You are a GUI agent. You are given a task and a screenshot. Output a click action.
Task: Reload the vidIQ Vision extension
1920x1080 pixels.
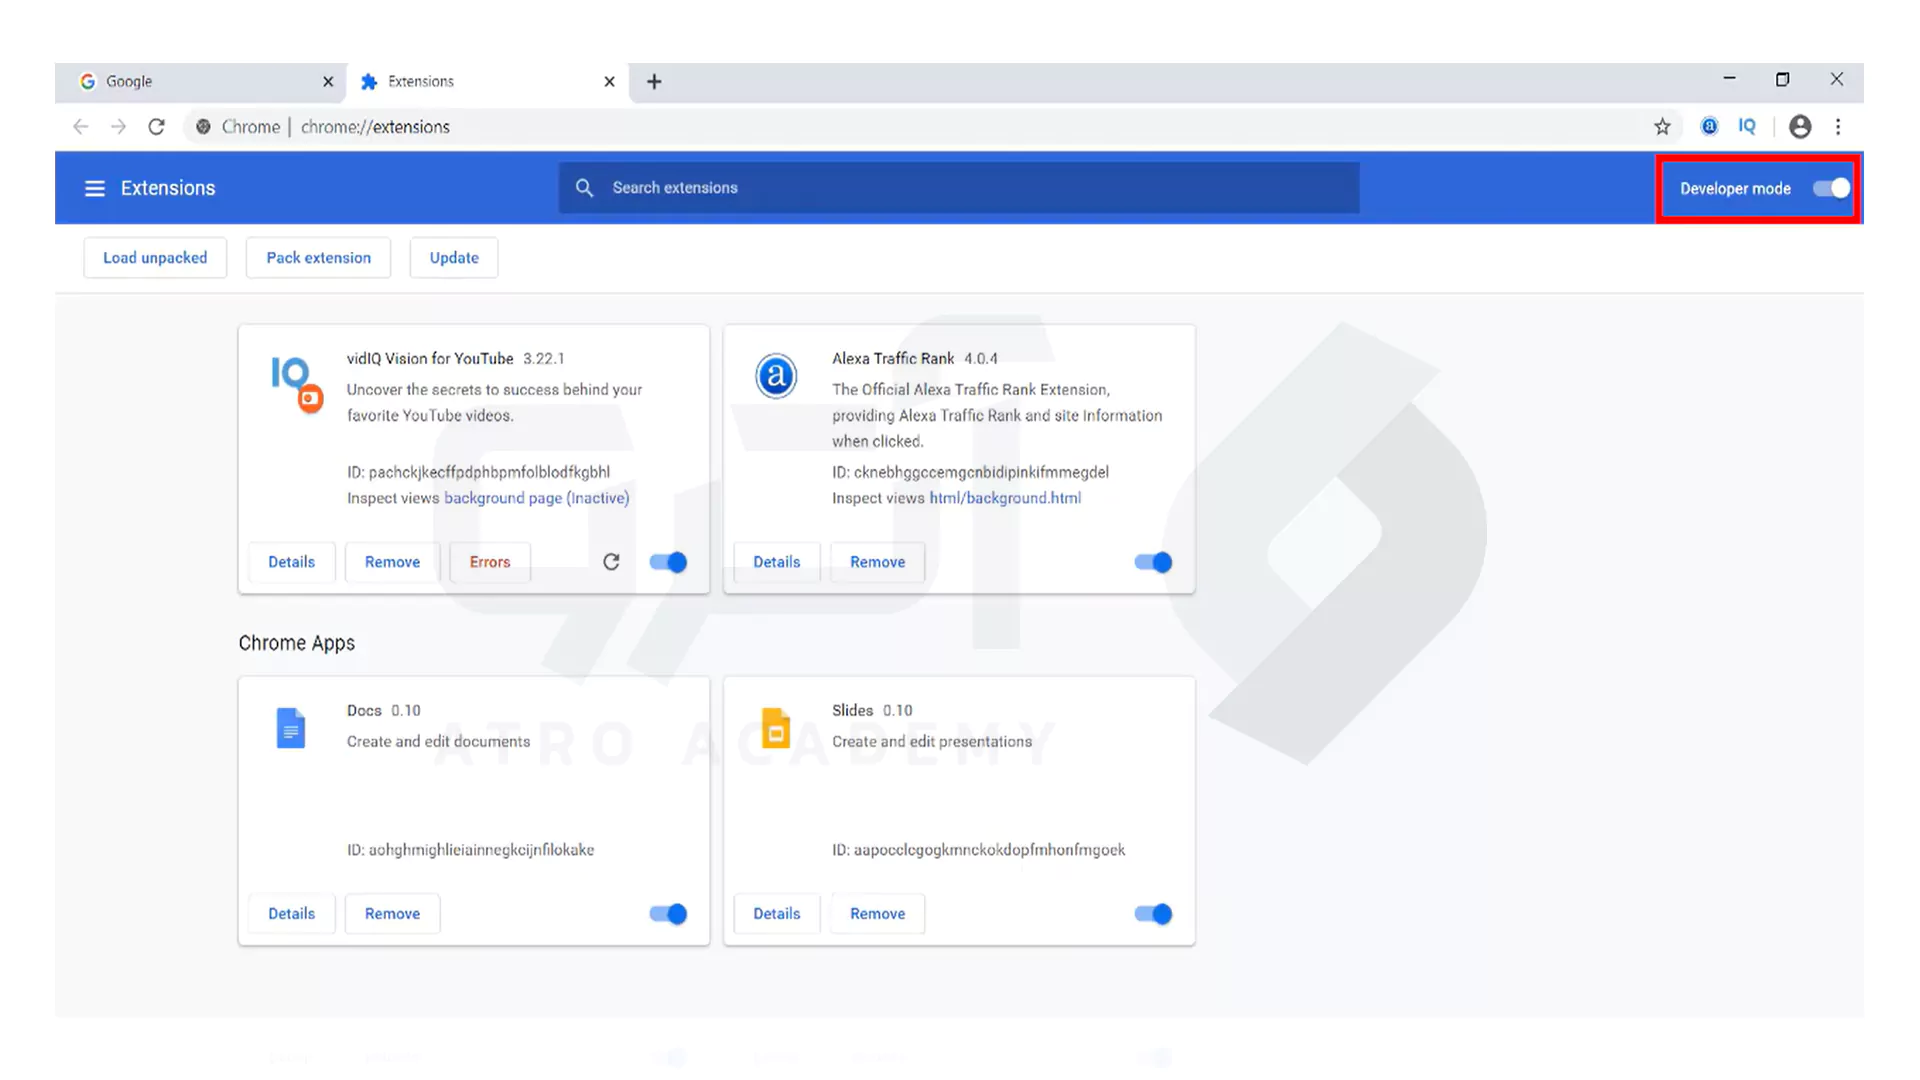611,562
